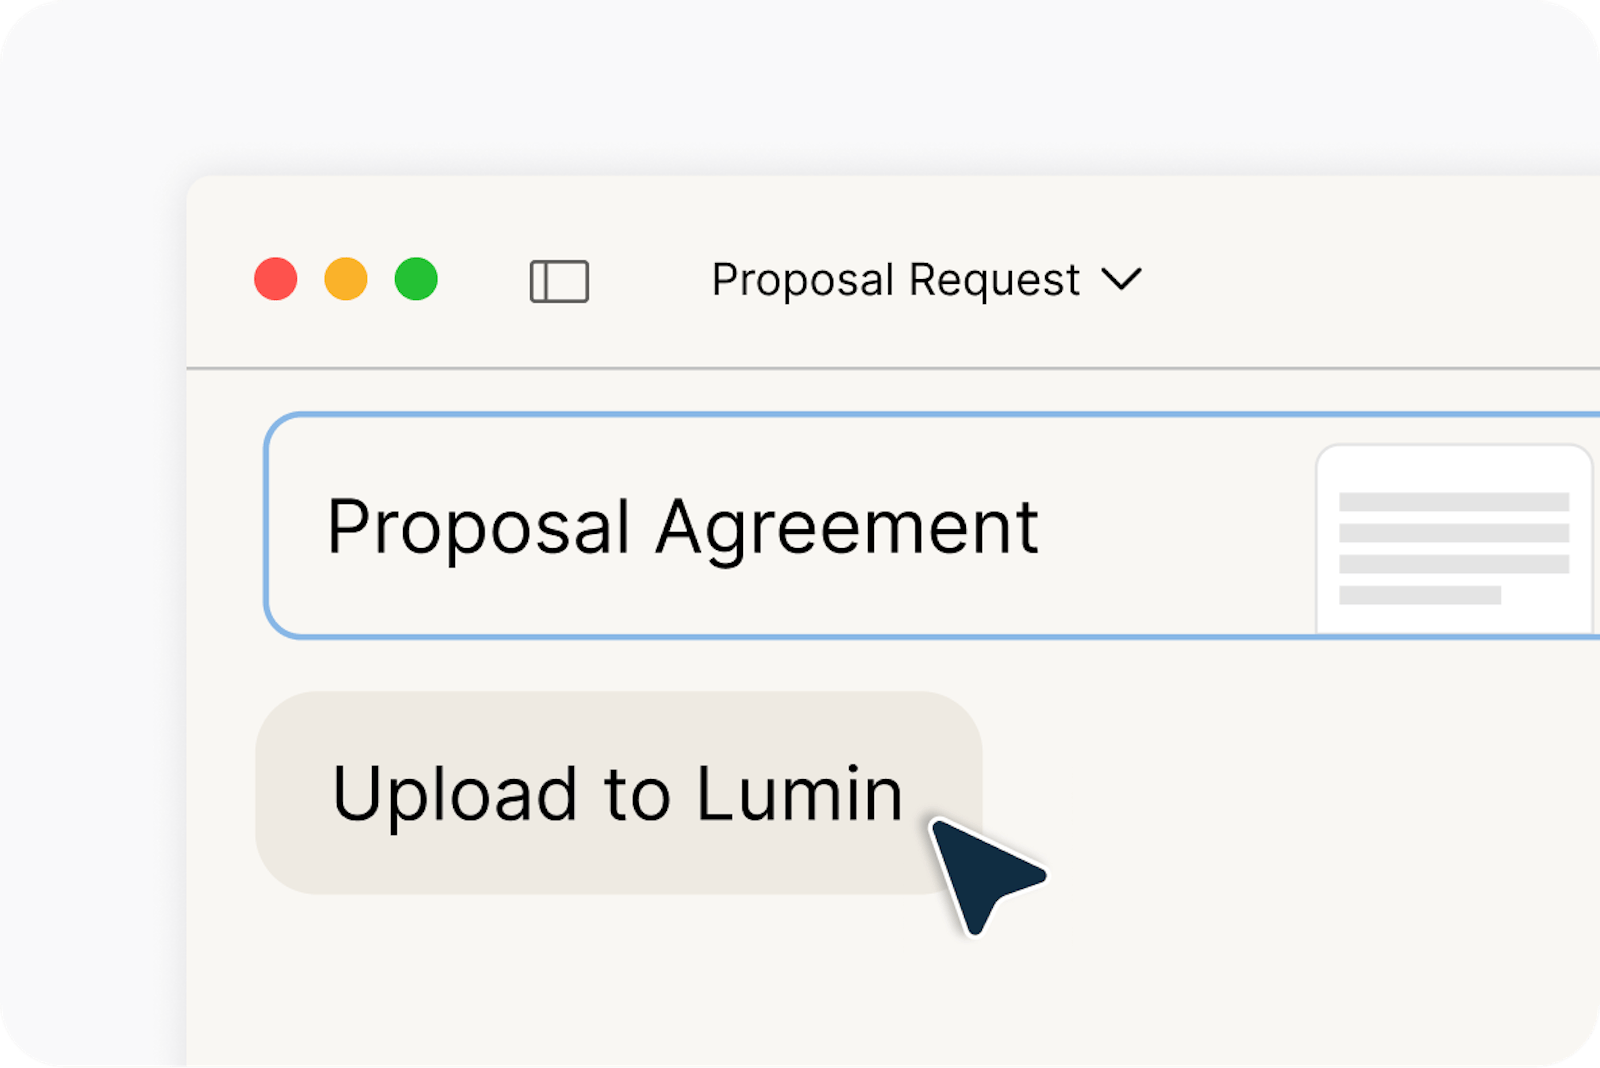Click the yellow minimize window button
This screenshot has width=1600, height=1068.
coord(346,279)
